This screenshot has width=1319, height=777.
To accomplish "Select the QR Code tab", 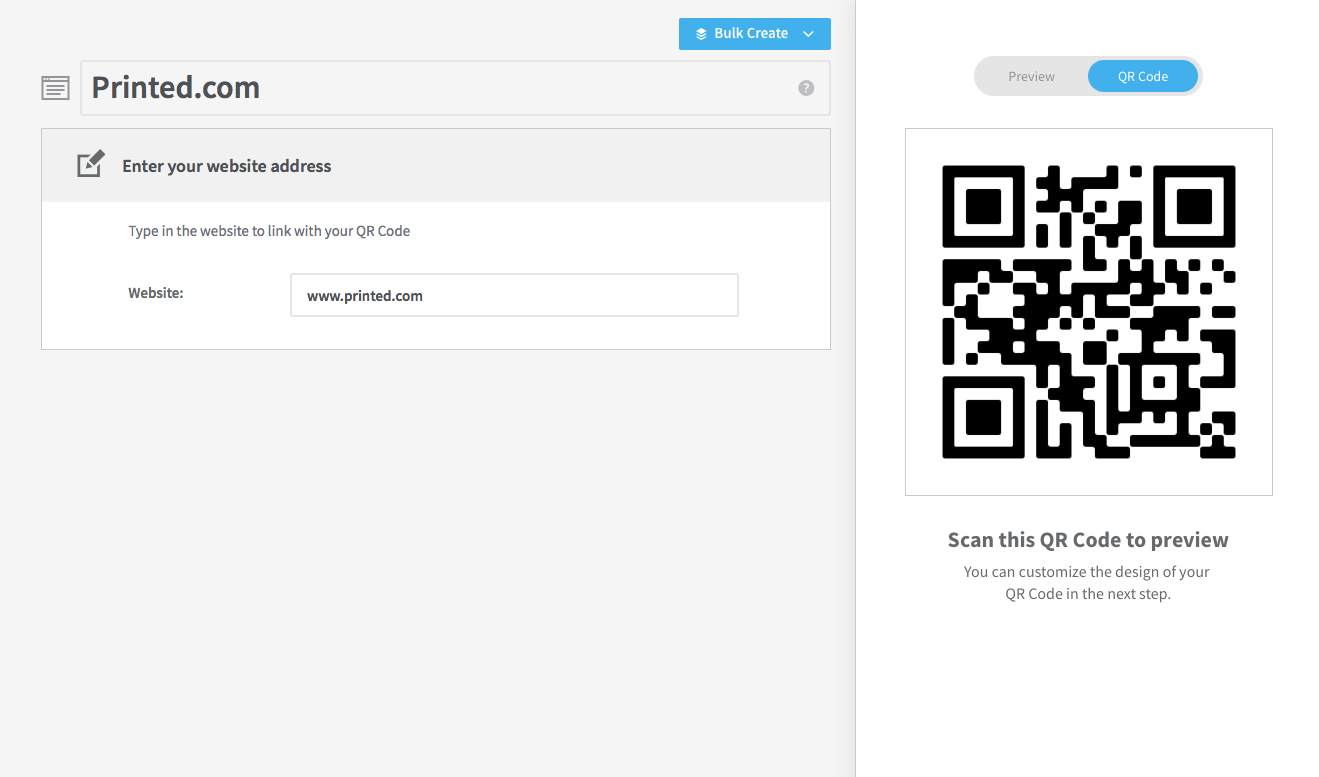I will (1143, 76).
